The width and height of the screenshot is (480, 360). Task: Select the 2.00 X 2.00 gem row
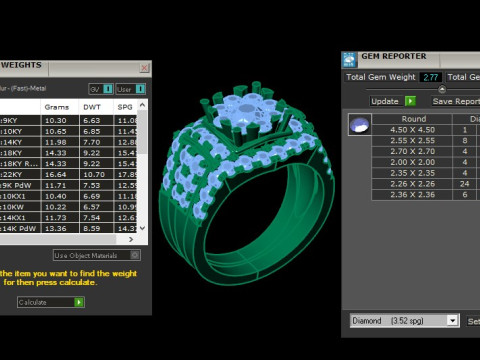pos(426,162)
